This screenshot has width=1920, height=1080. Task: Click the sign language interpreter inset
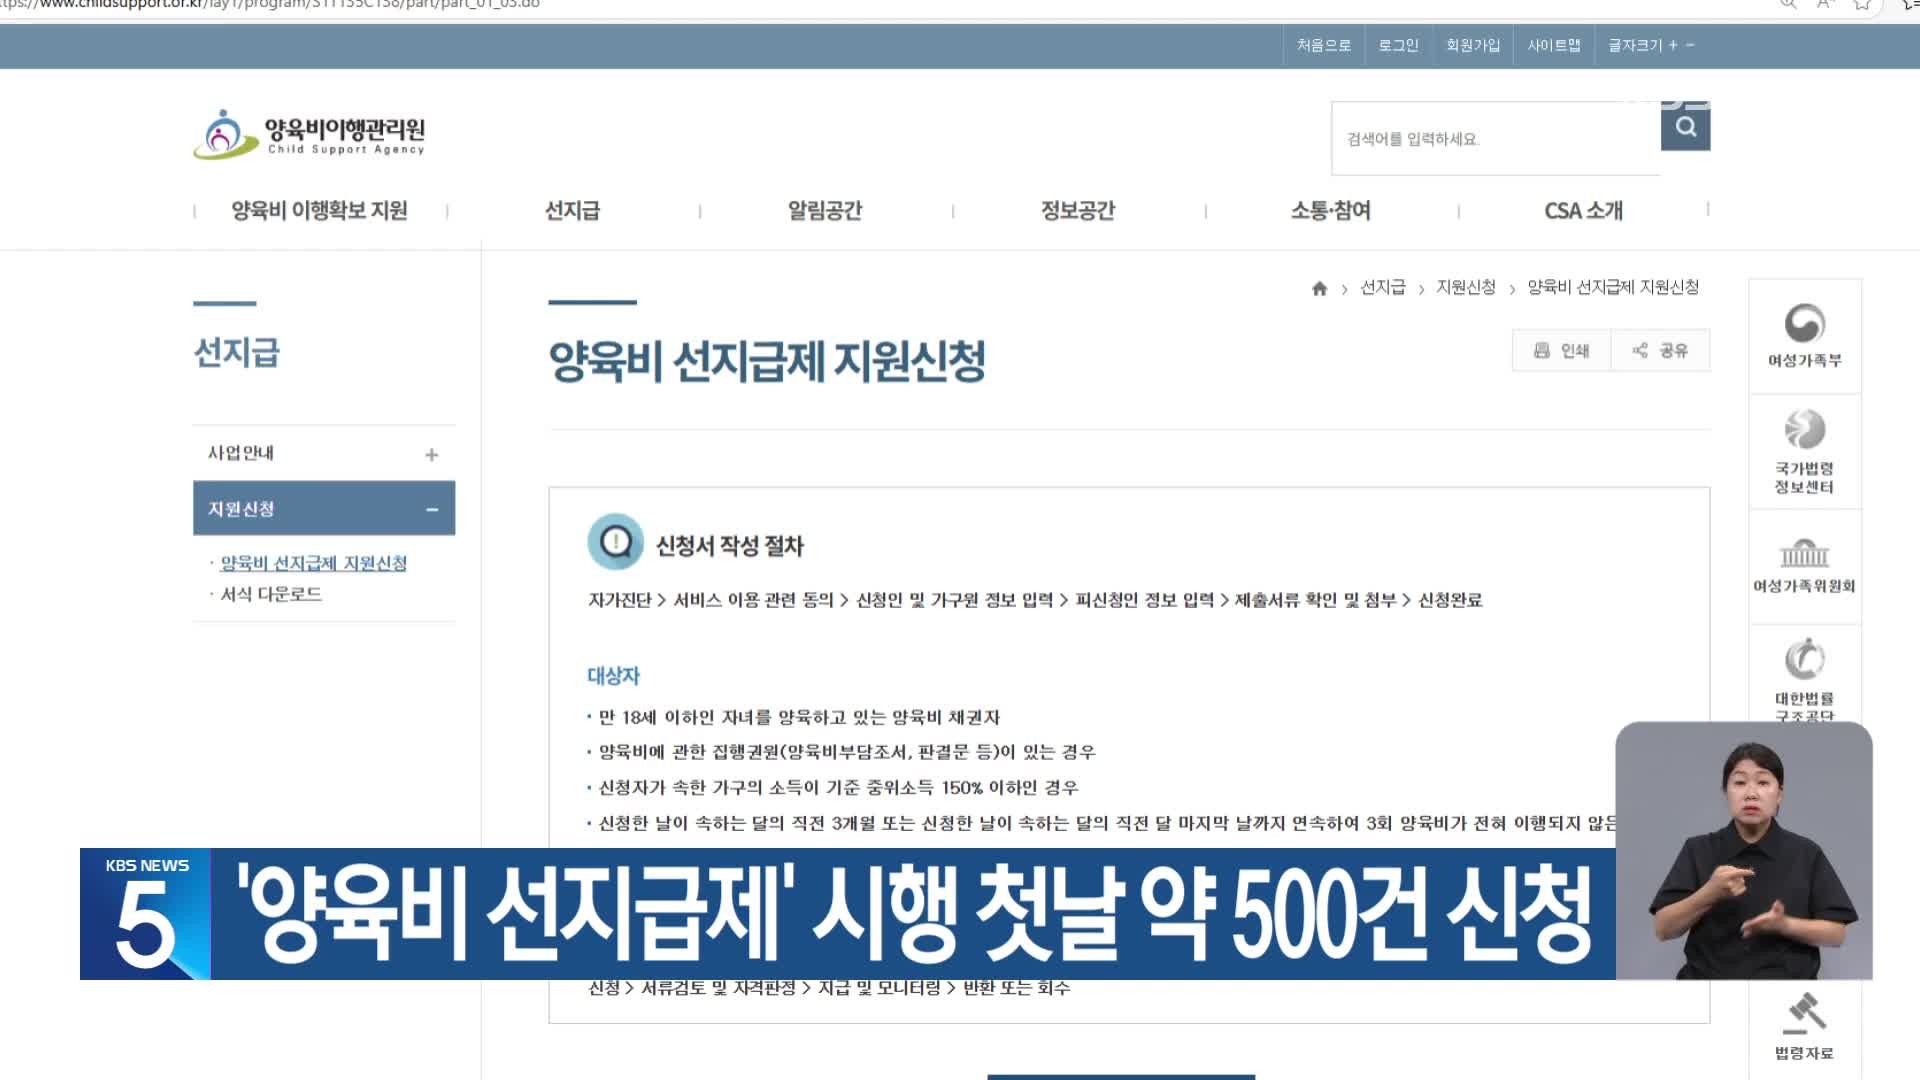(x=1744, y=850)
